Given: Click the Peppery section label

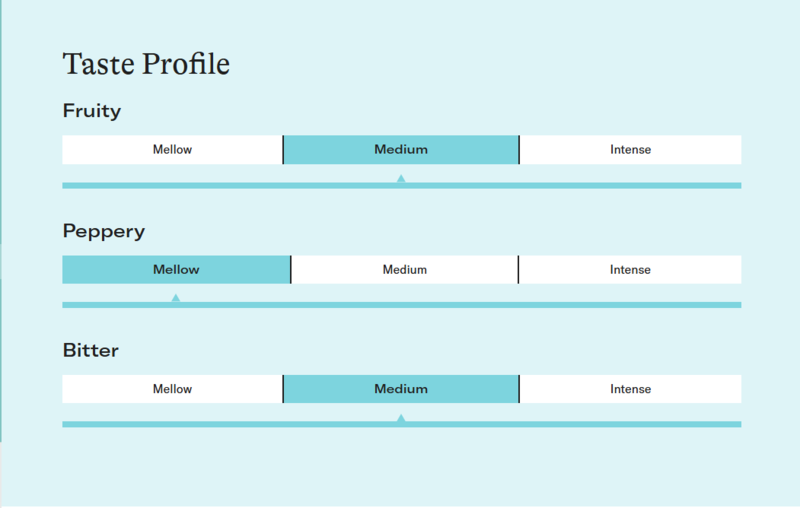Looking at the screenshot, I should 104,231.
